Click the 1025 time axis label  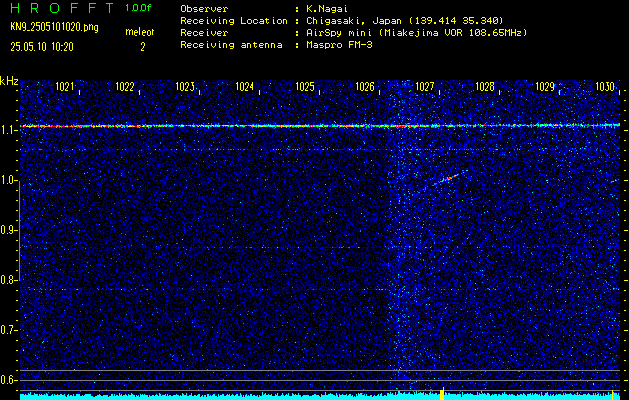point(305,87)
